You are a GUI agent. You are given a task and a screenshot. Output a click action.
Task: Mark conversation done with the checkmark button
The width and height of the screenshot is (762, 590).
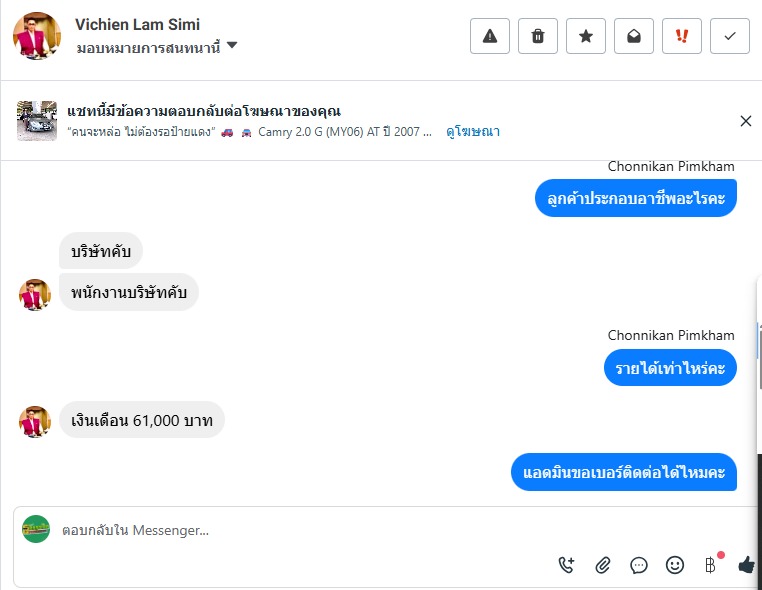tap(730, 36)
